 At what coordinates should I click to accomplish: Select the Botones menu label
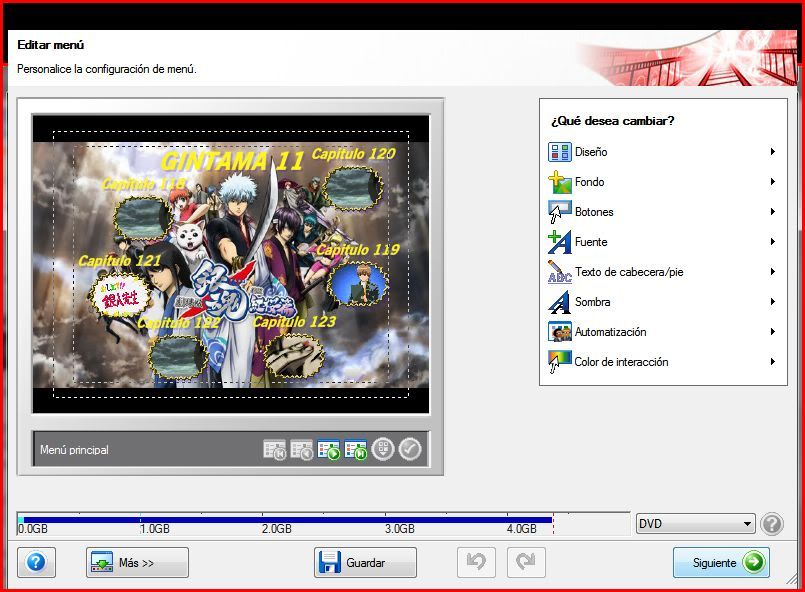point(594,212)
